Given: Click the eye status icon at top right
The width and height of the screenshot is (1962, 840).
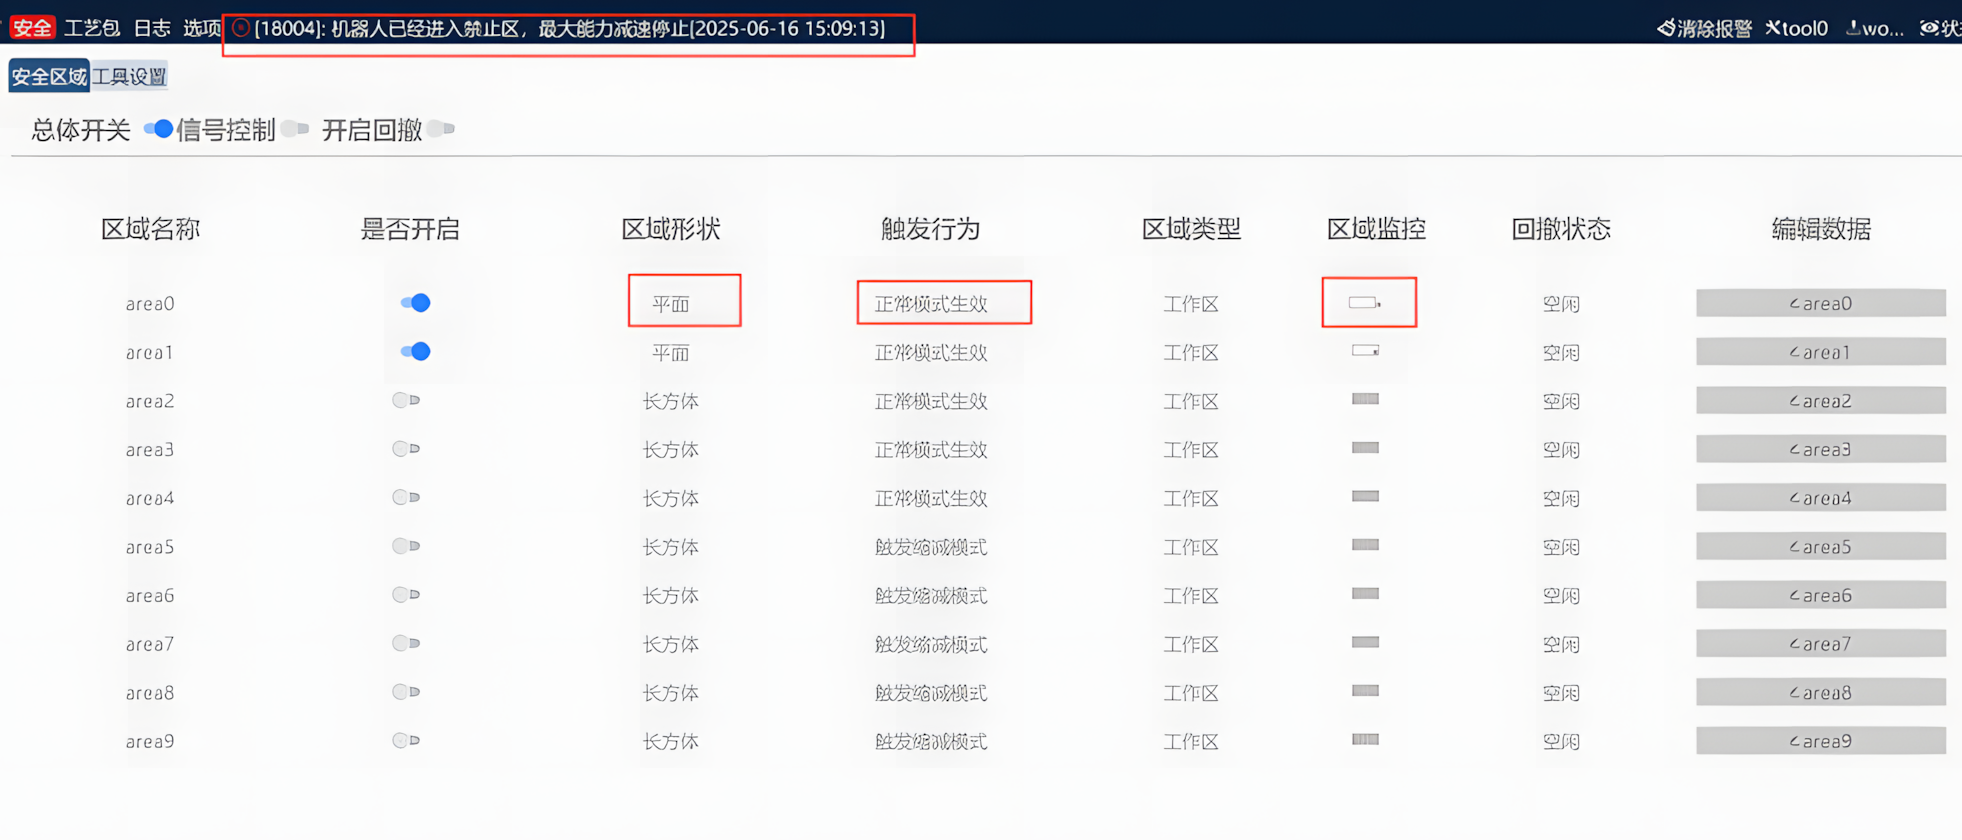Looking at the screenshot, I should 1929,28.
